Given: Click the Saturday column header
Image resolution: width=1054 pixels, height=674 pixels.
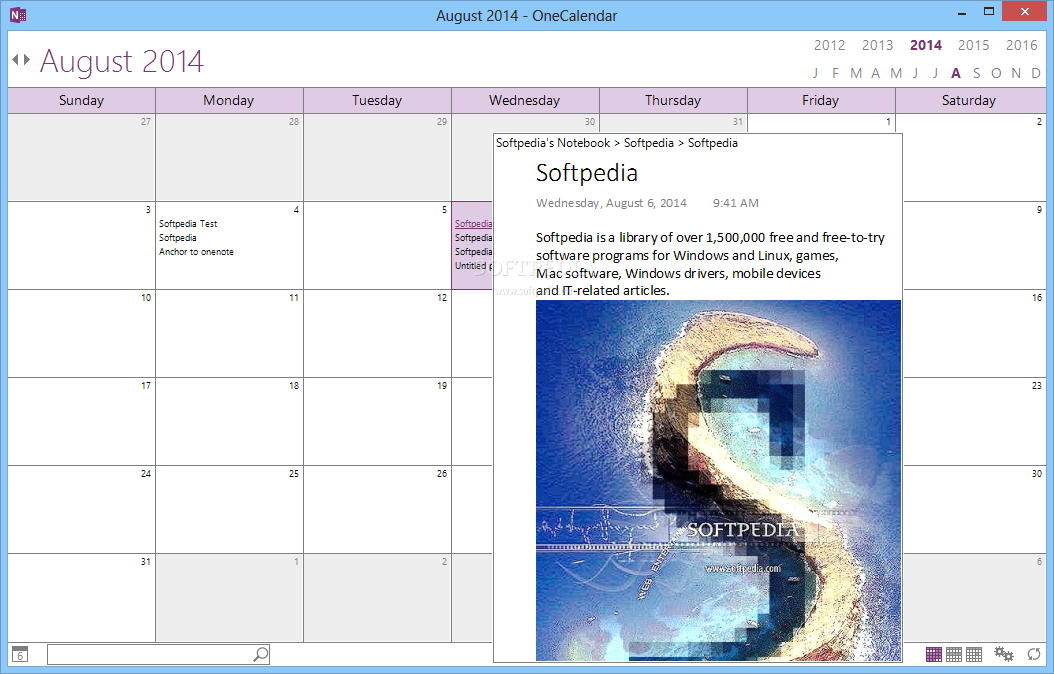Looking at the screenshot, I should tap(970, 100).
